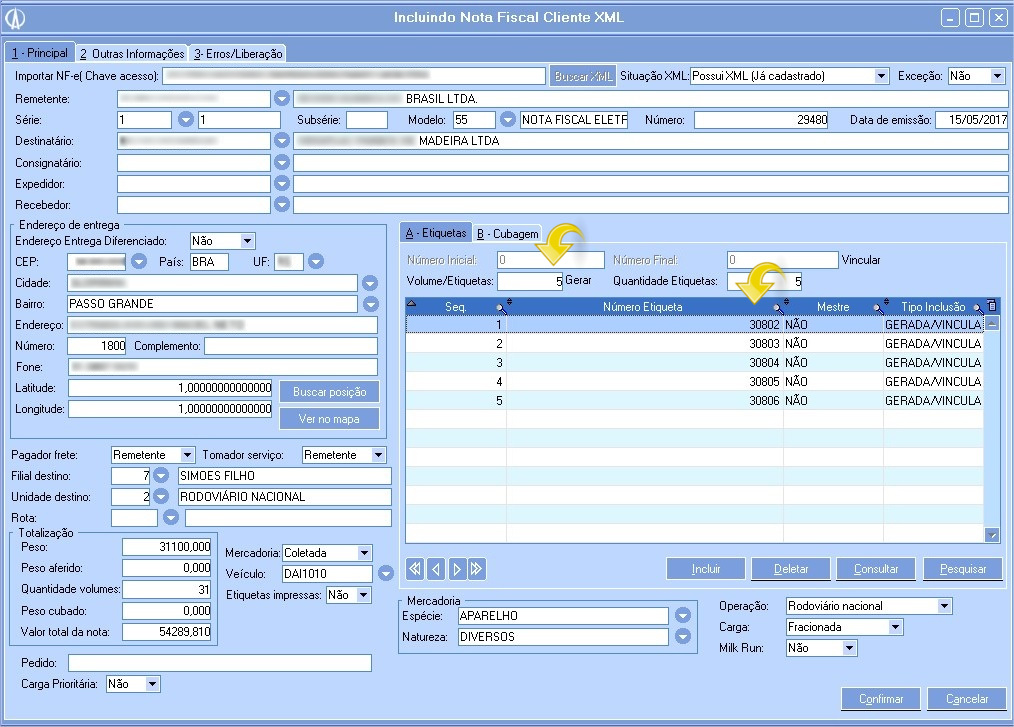Go to the first record navigation arrow
This screenshot has height=727, width=1014.
415,569
